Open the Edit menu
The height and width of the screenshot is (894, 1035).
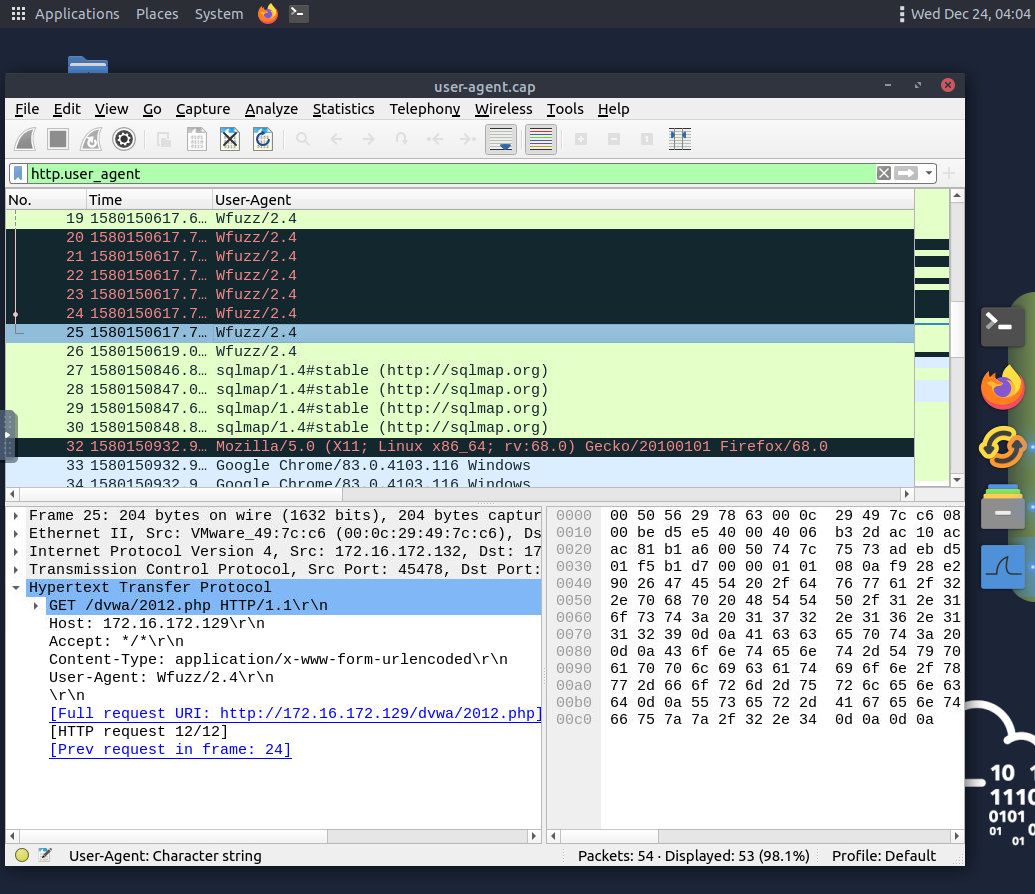(x=67, y=109)
